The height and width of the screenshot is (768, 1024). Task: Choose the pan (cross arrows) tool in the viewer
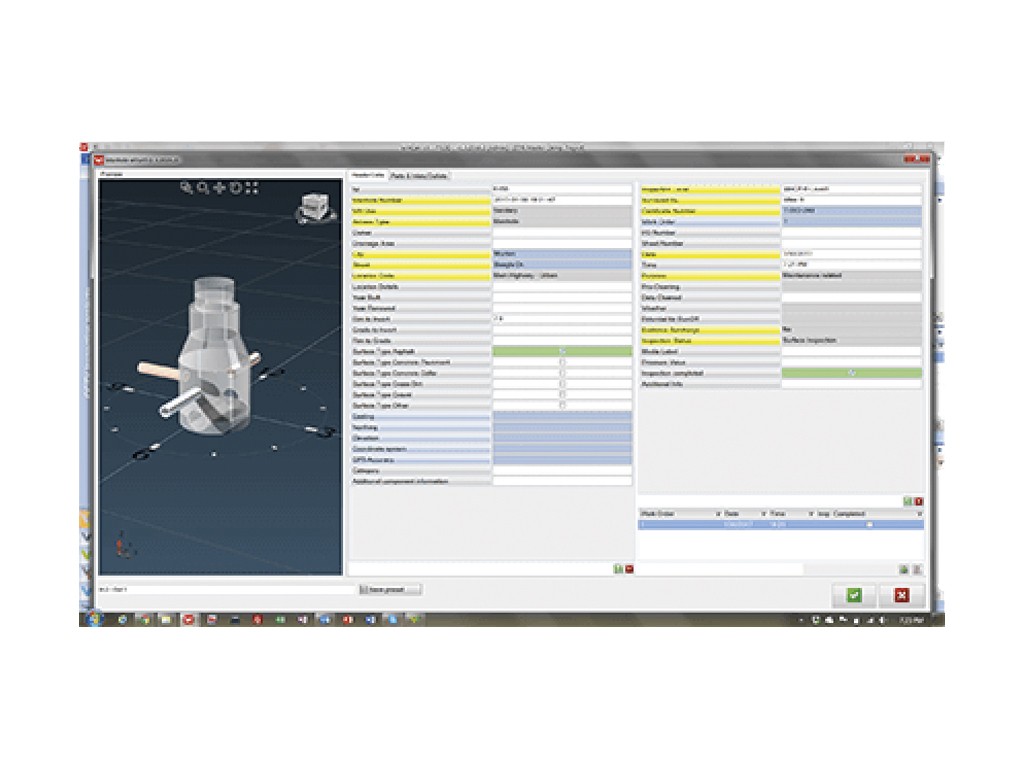pyautogui.click(x=219, y=188)
